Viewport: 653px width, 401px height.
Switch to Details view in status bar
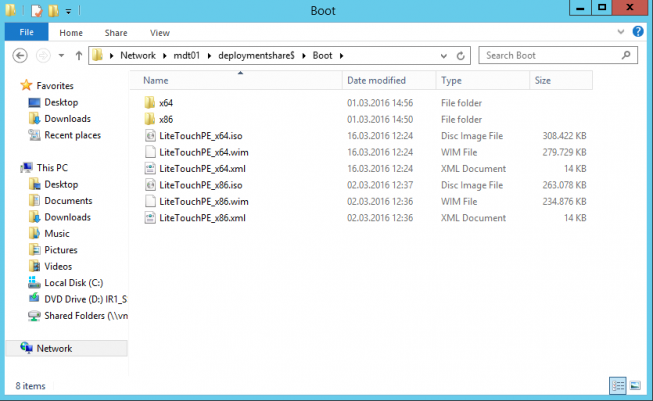(618, 386)
